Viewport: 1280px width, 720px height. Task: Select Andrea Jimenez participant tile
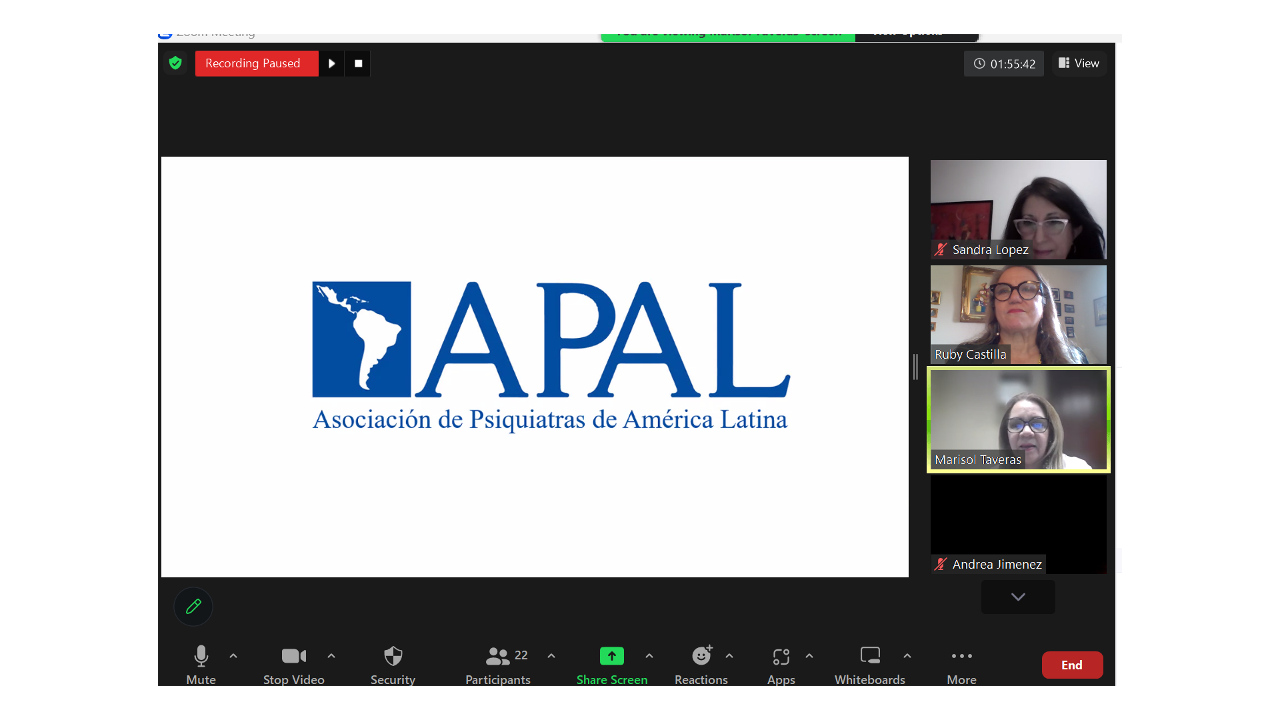[x=1018, y=524]
